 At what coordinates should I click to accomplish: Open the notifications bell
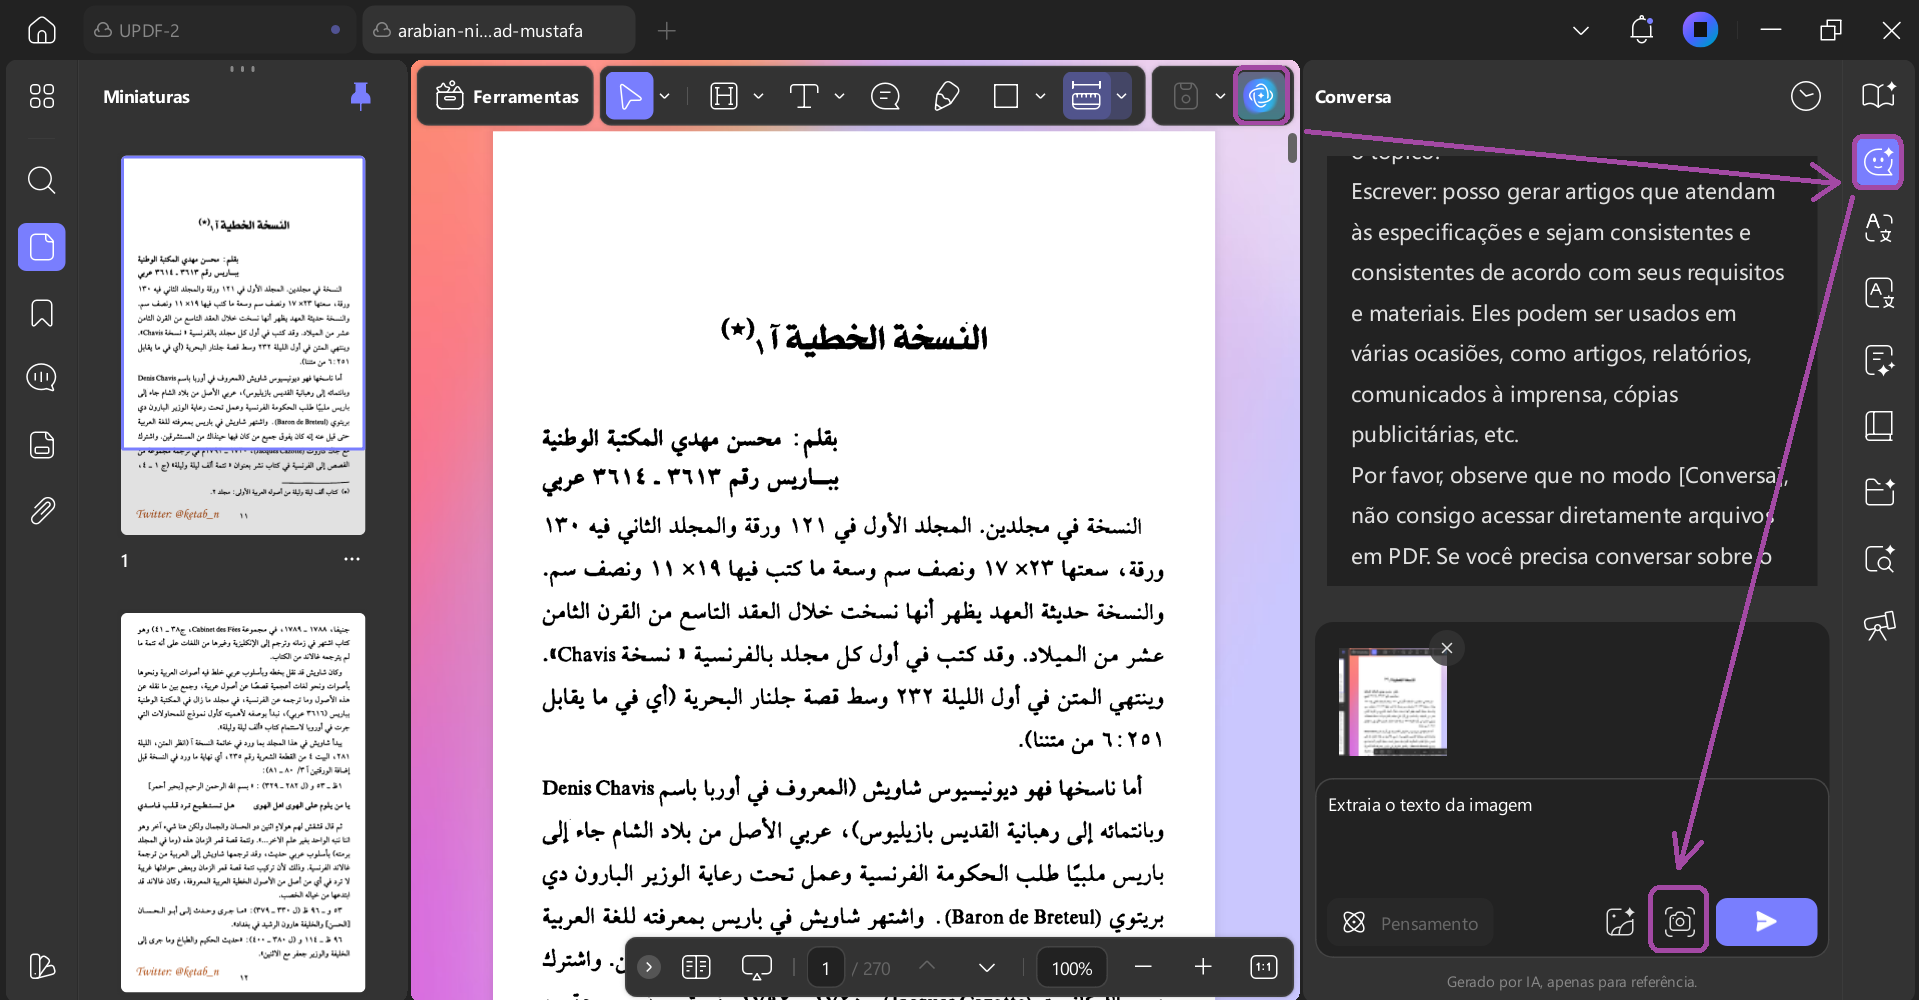coord(1641,30)
